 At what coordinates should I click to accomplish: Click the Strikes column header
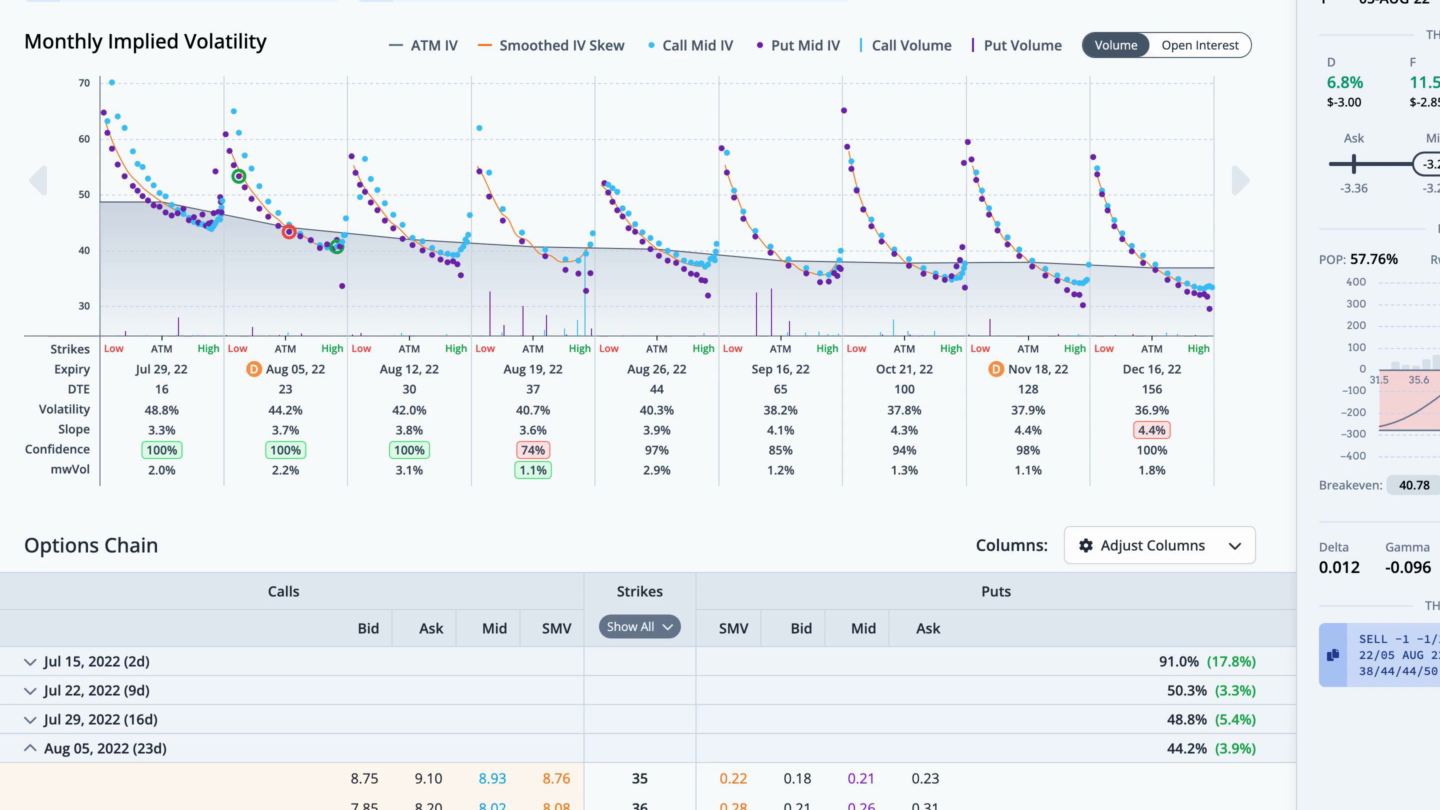point(640,592)
